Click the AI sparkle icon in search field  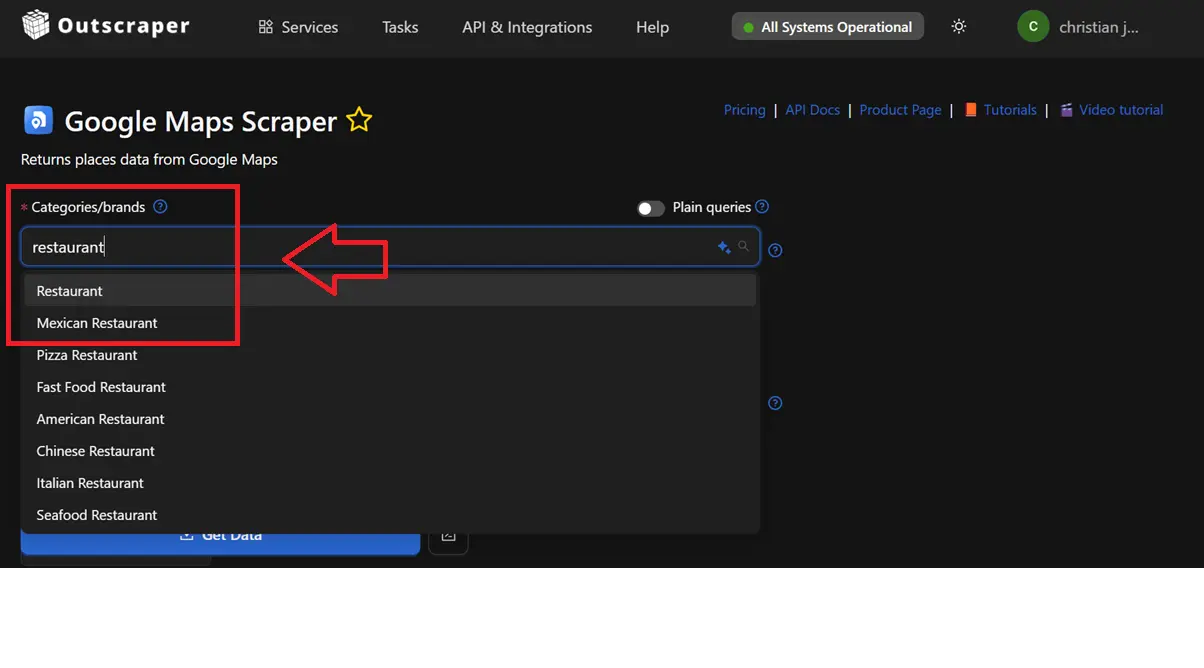point(724,247)
